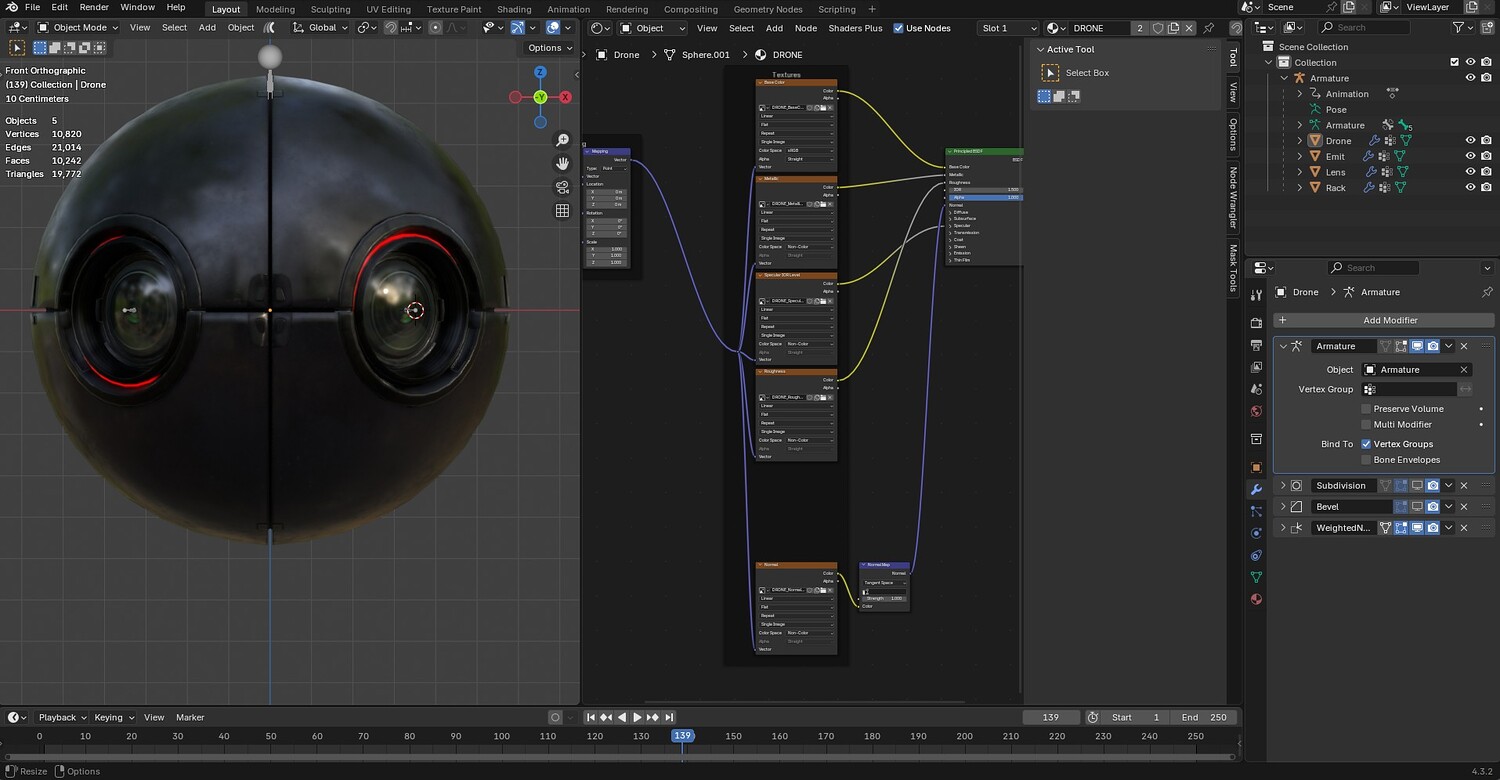Expand the Rack object in outliner
Screen dimensions: 1500x780
pyautogui.click(x=1300, y=188)
